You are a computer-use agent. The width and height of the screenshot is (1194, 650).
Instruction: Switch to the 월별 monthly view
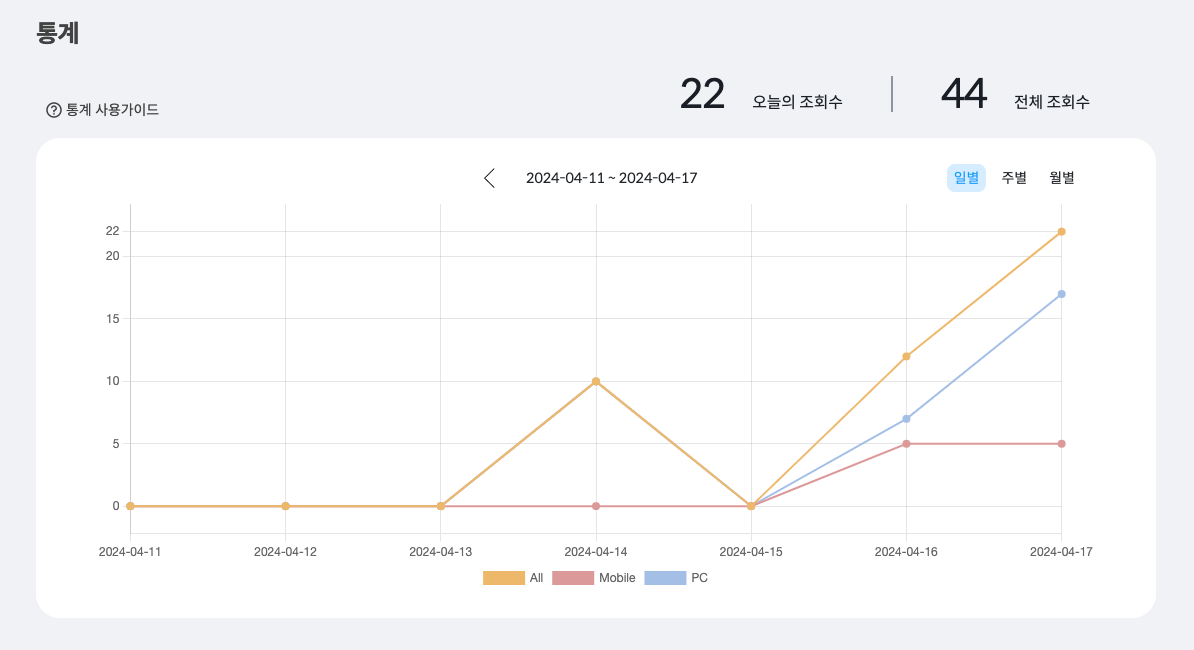coord(1062,178)
